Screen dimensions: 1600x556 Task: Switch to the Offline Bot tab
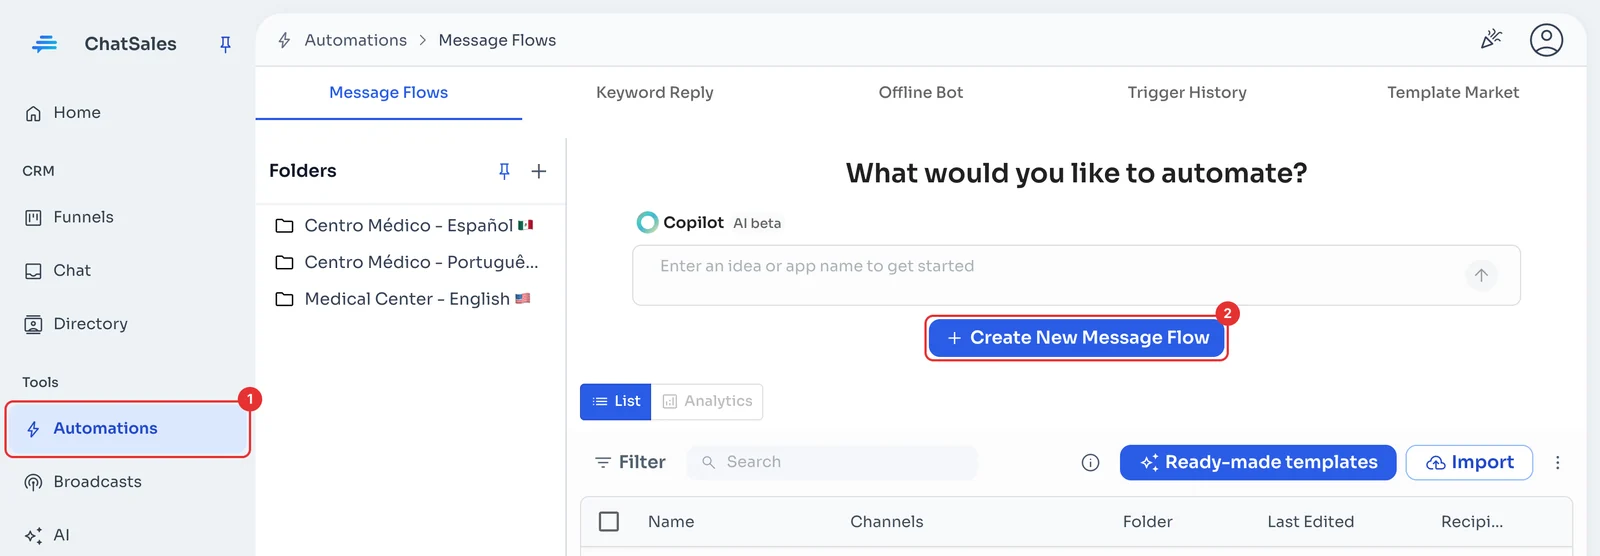click(921, 93)
